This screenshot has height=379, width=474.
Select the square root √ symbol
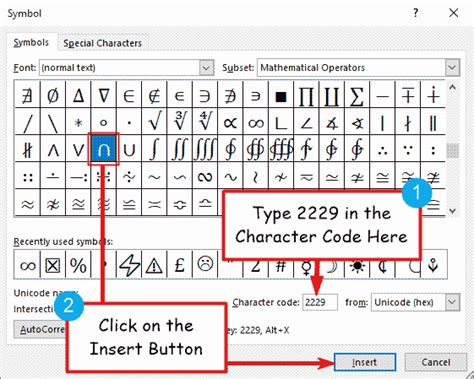point(154,122)
